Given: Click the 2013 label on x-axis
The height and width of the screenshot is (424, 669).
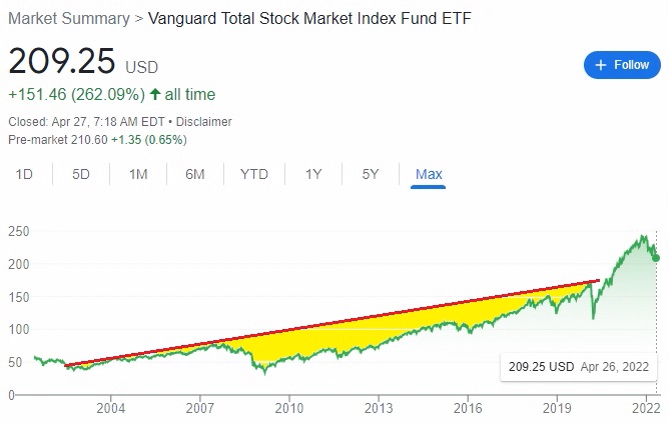Looking at the screenshot, I should tap(378, 408).
